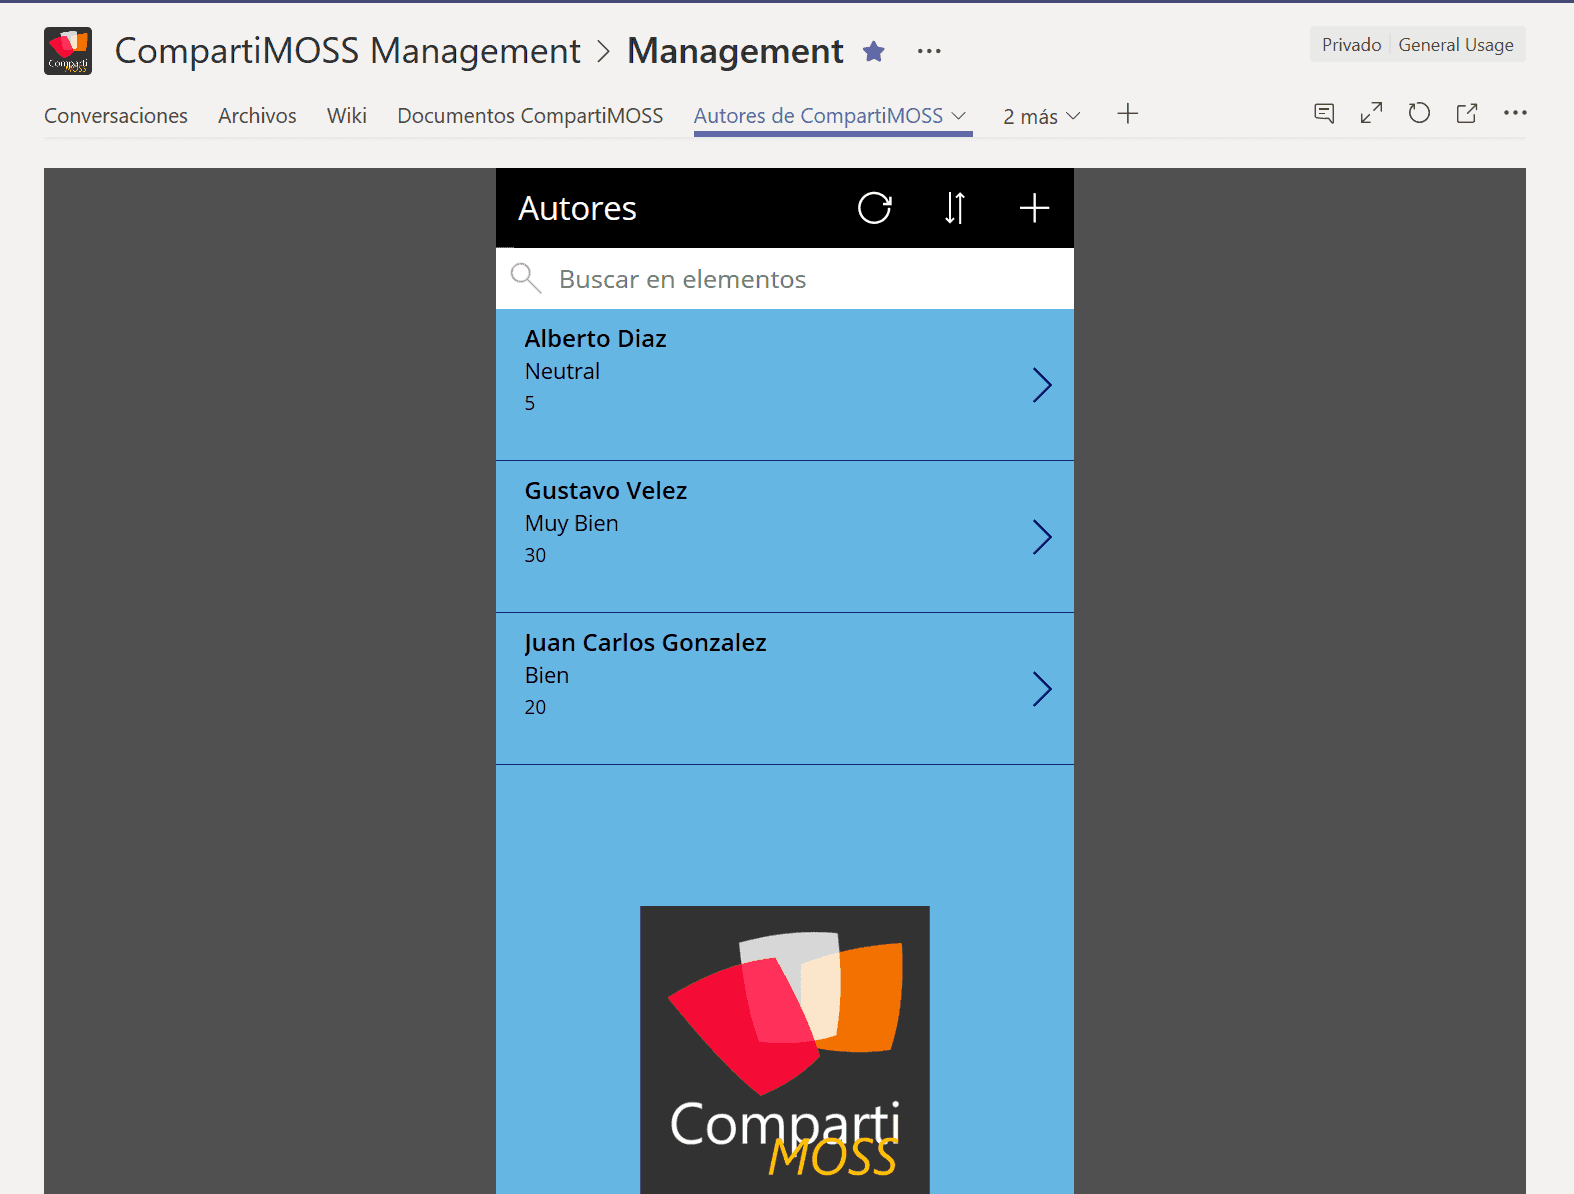
Task: Open the Documentos CompartiMOSS tab
Action: pos(530,116)
